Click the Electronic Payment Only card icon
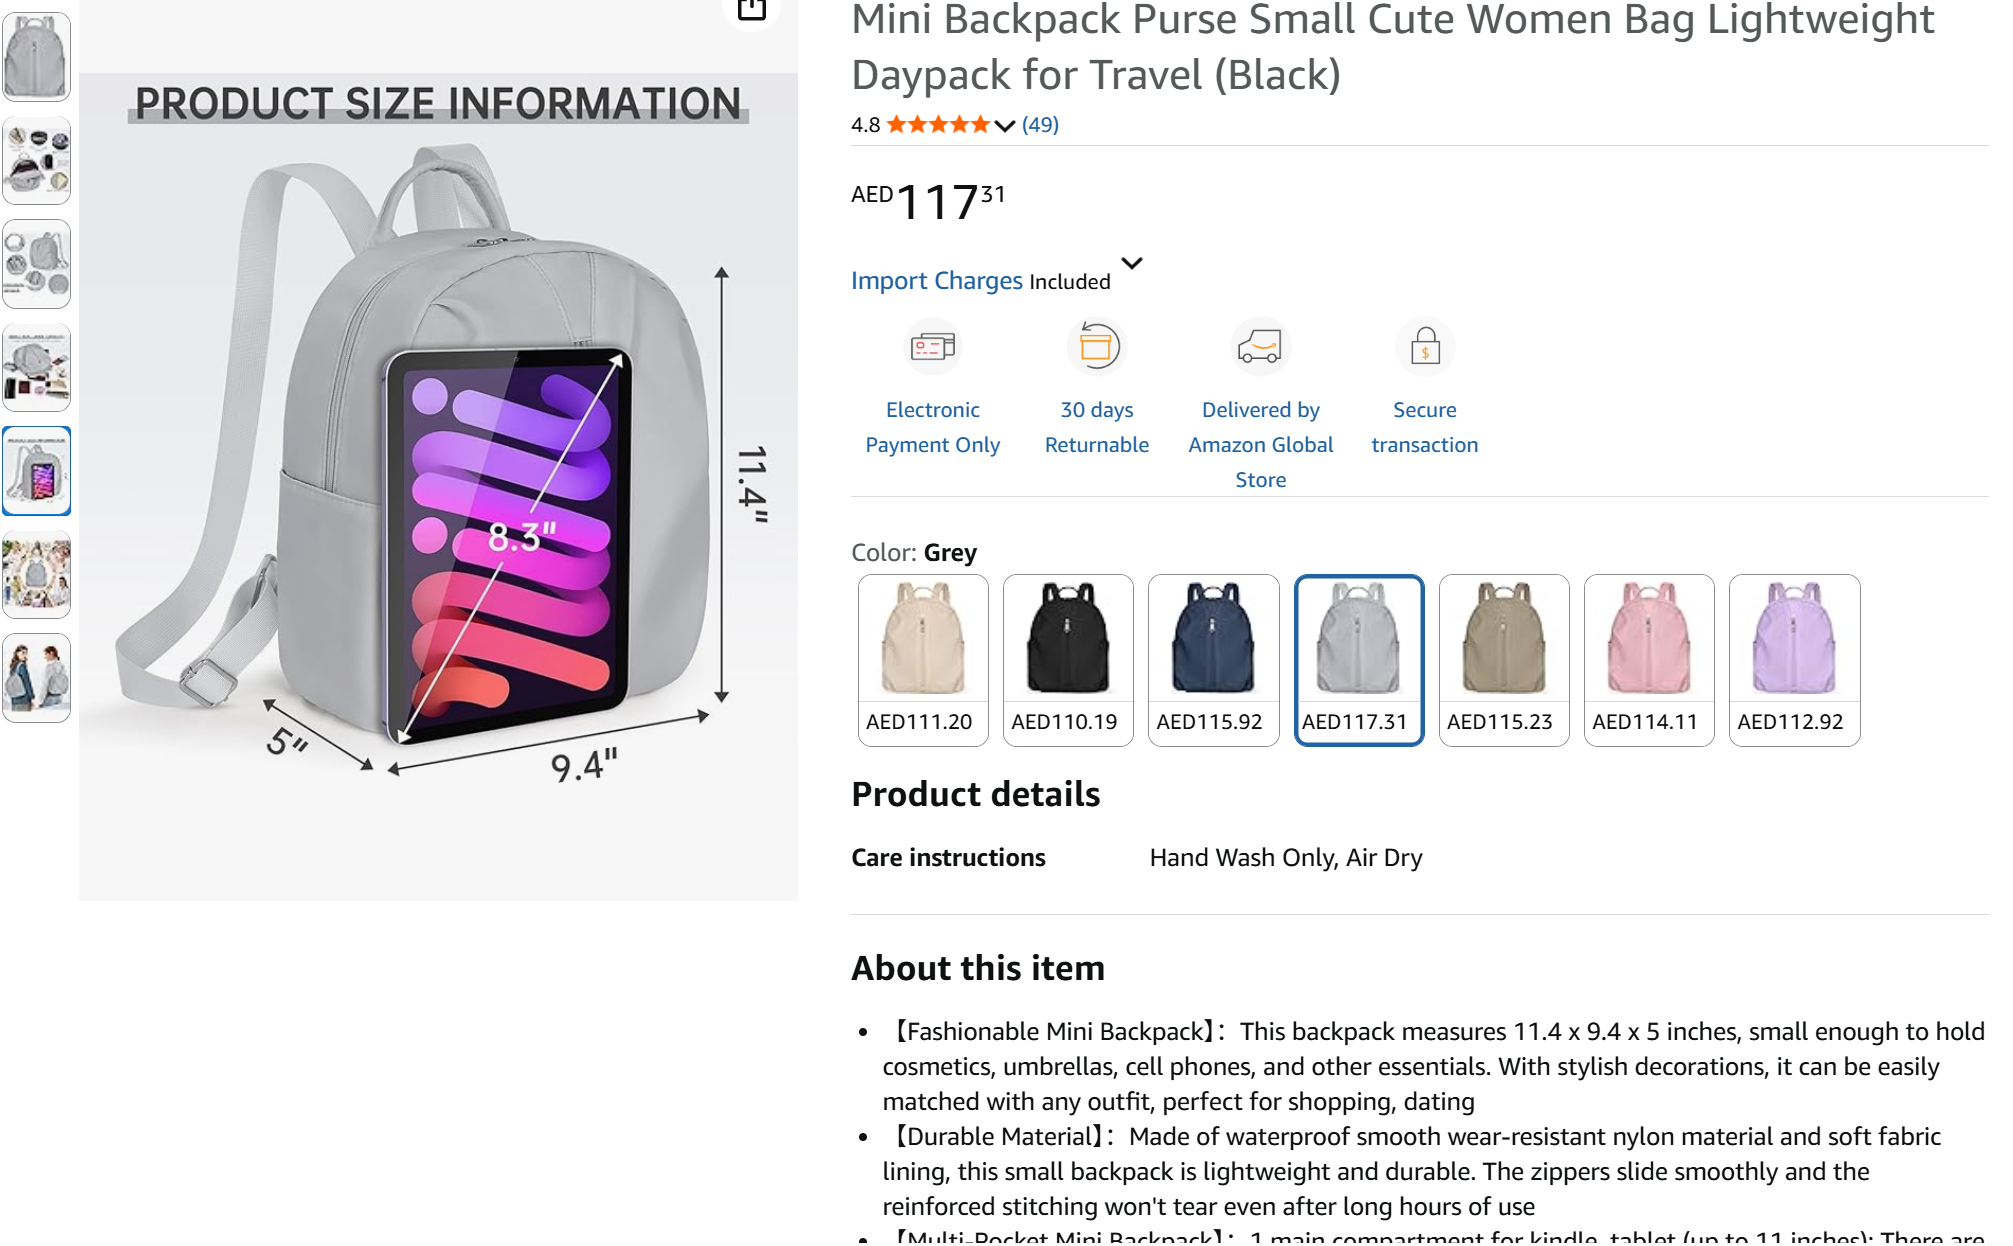Screen dimensions: 2013x1246 [932, 347]
